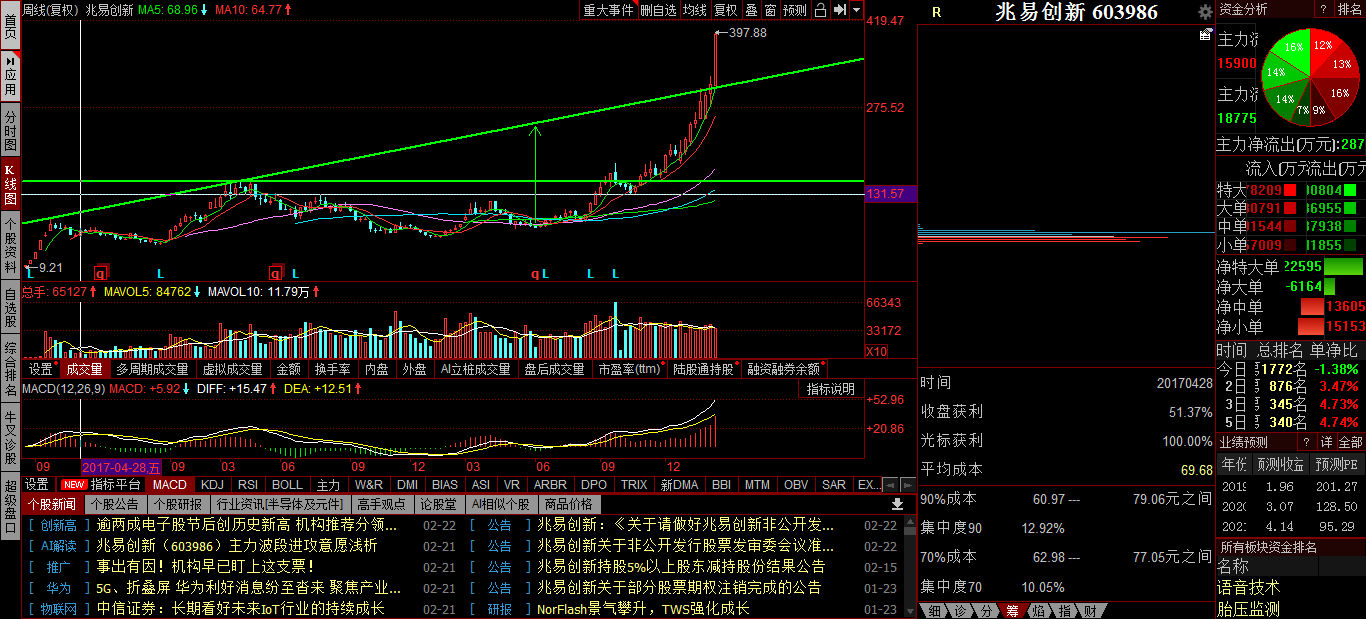Select K线图 in the left sidebar
1366x619 pixels.
click(10, 184)
